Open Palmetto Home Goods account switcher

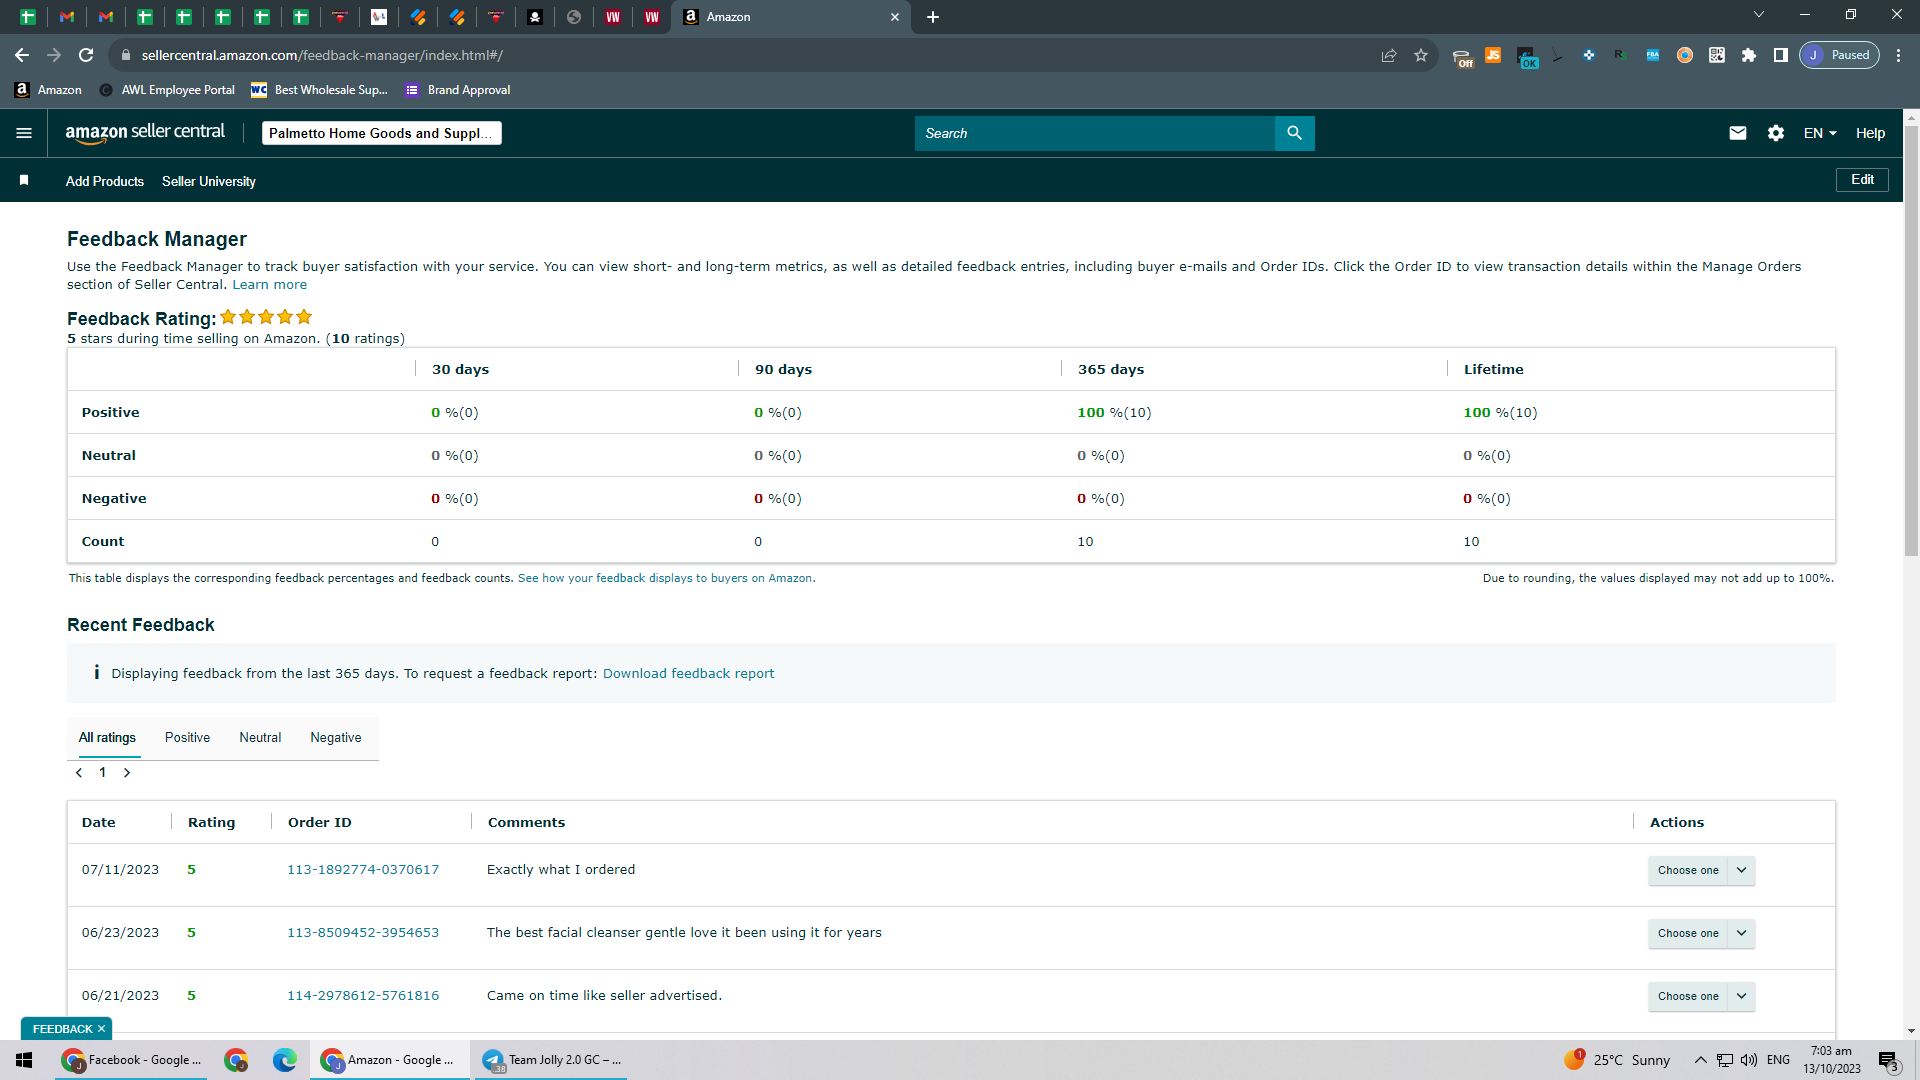point(381,133)
